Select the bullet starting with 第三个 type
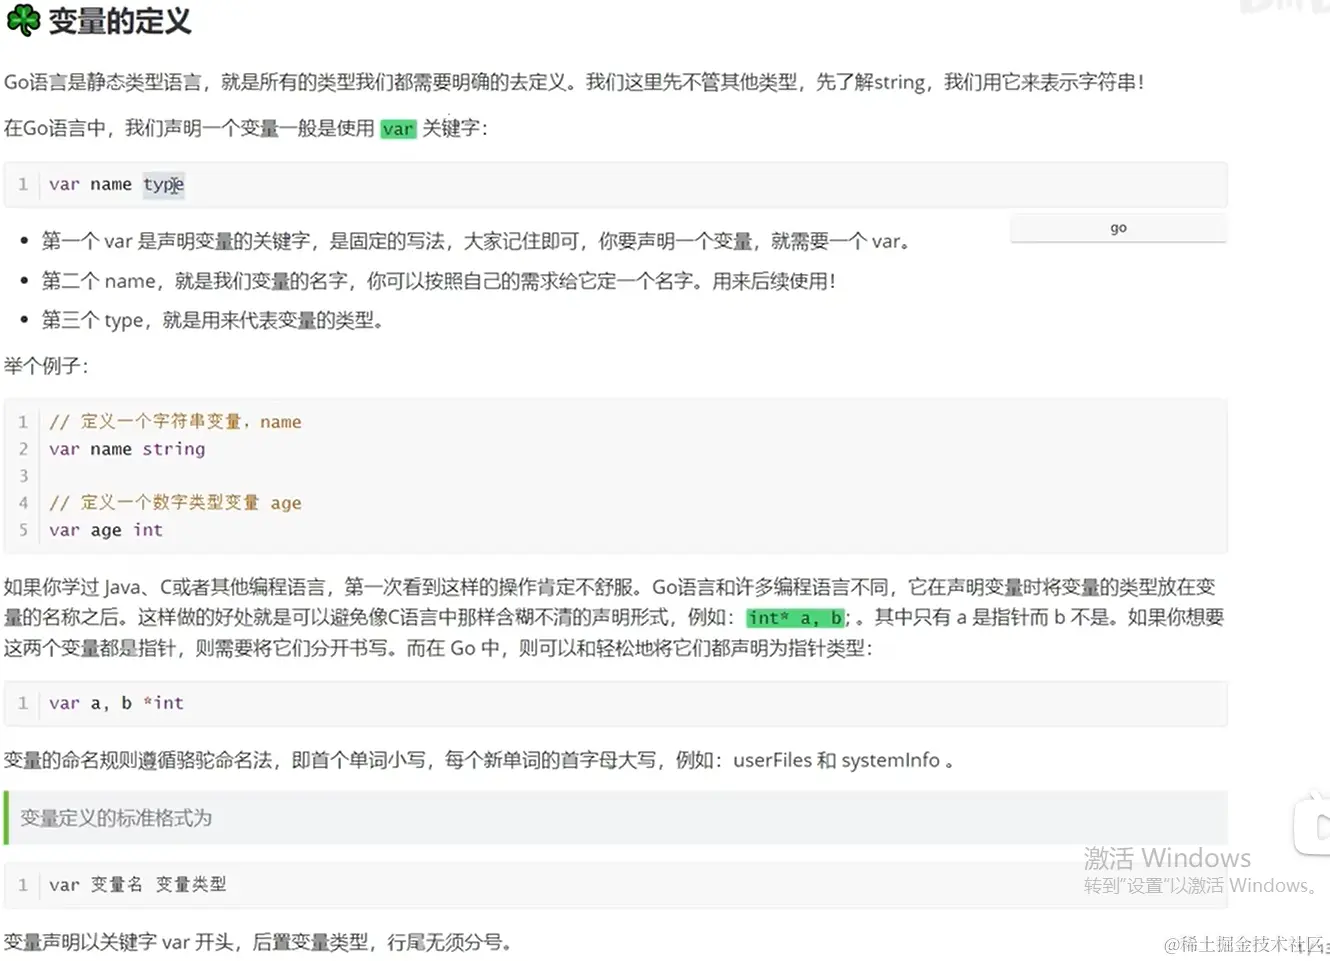Screen dimensions: 1330x961 tap(212, 320)
